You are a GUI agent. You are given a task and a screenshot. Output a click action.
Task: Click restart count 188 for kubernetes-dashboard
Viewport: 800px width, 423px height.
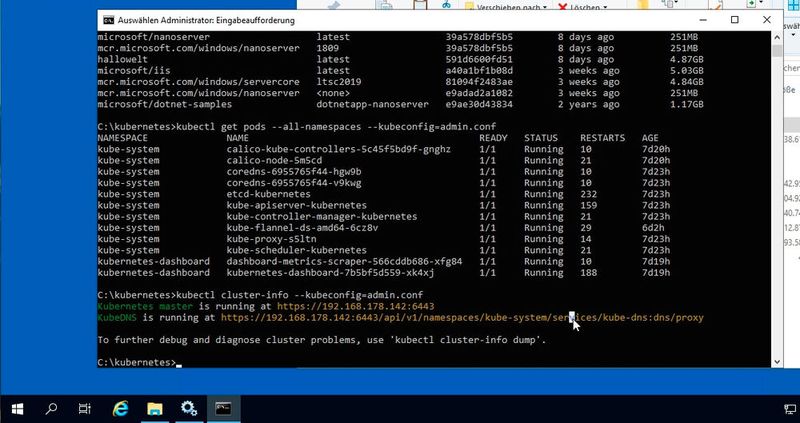point(588,272)
